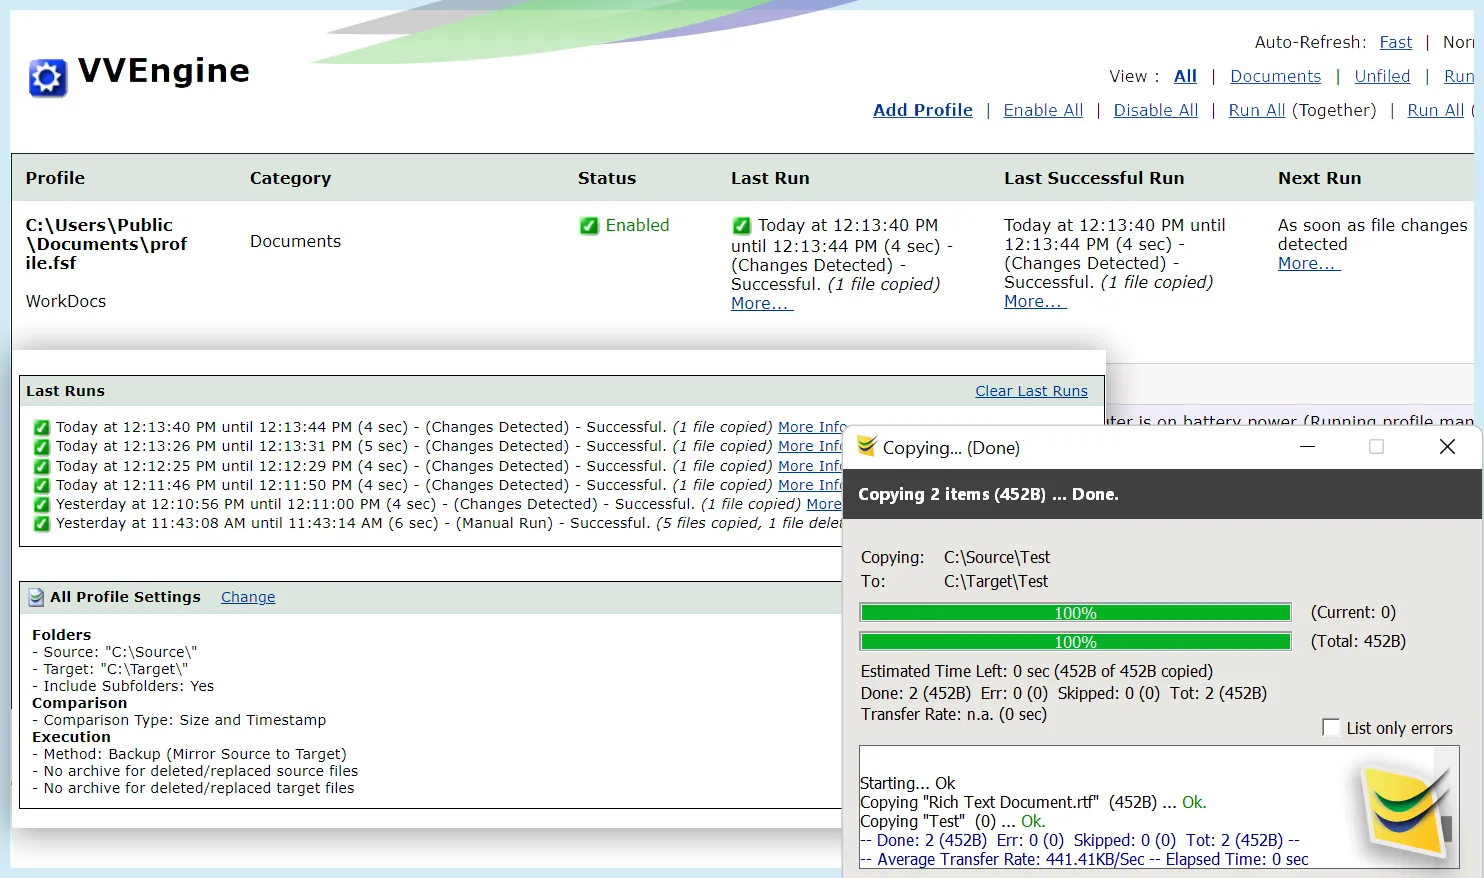The width and height of the screenshot is (1484, 878).
Task: Click 'Comparison Type: Size and Timestamp' line
Action: click(x=179, y=720)
